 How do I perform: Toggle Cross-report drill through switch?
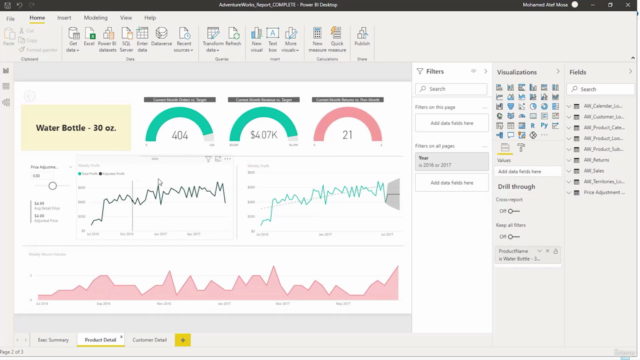pyautogui.click(x=513, y=211)
